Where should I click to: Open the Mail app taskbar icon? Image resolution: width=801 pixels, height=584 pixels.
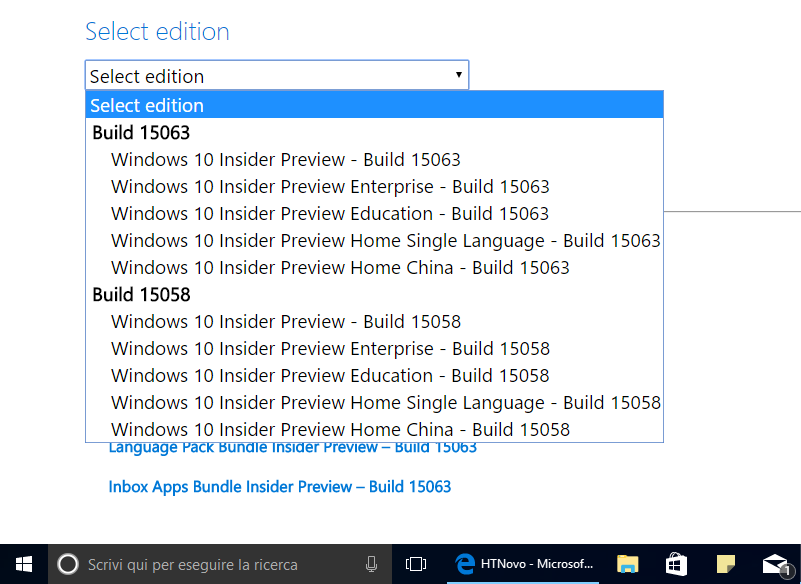(776, 565)
